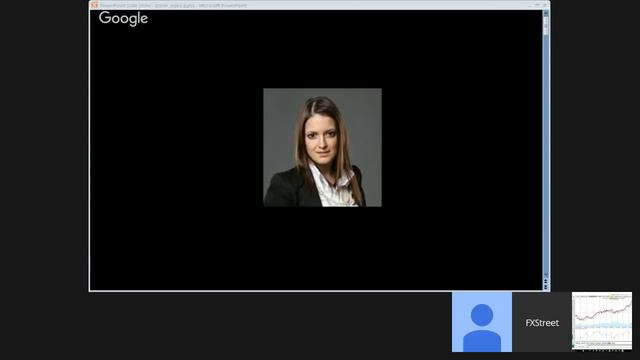The height and width of the screenshot is (360, 640).
Task: Click the woman's portrait photo on the slide
Action: click(322, 147)
